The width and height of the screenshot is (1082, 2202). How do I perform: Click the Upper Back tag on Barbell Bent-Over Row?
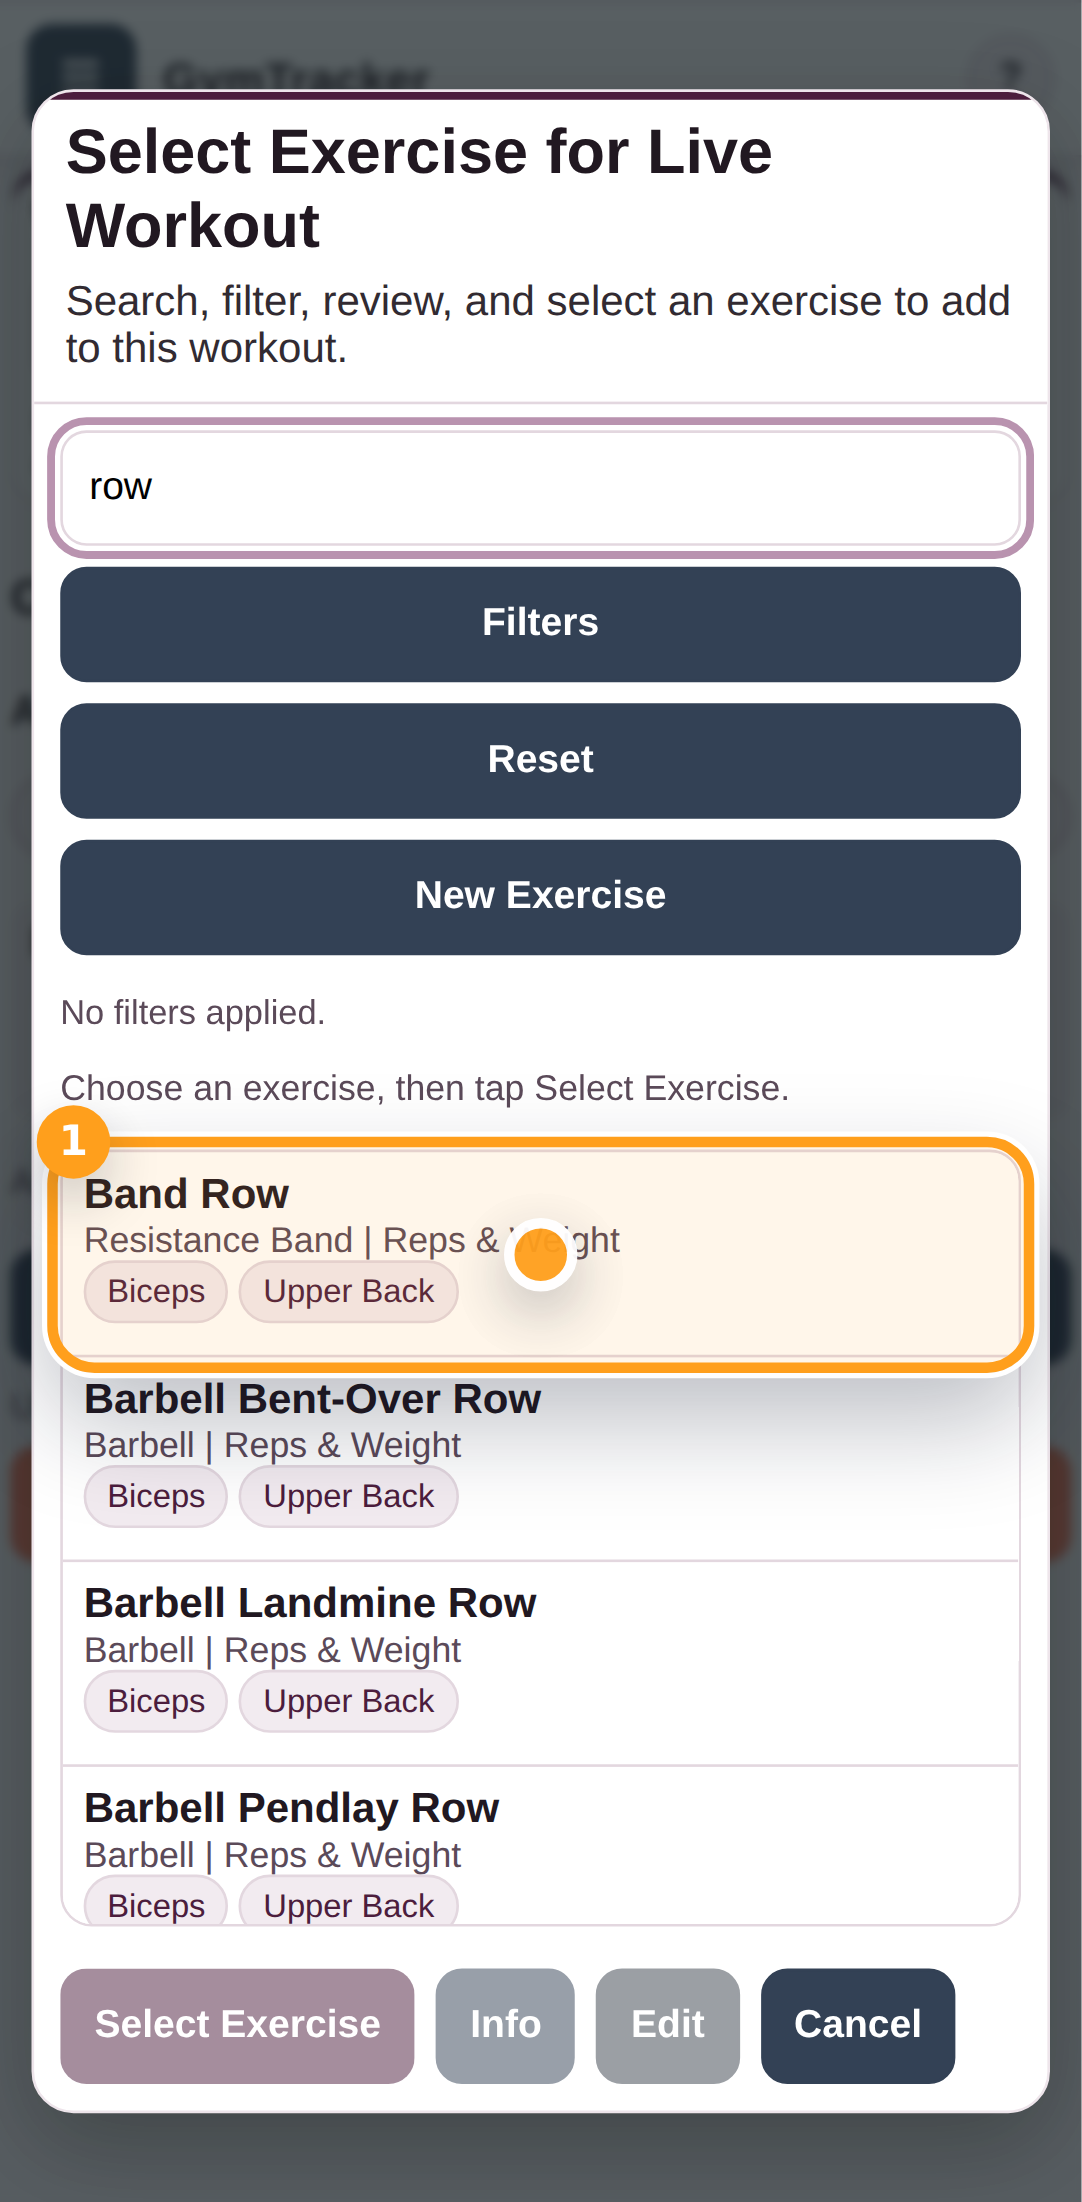coord(348,1496)
